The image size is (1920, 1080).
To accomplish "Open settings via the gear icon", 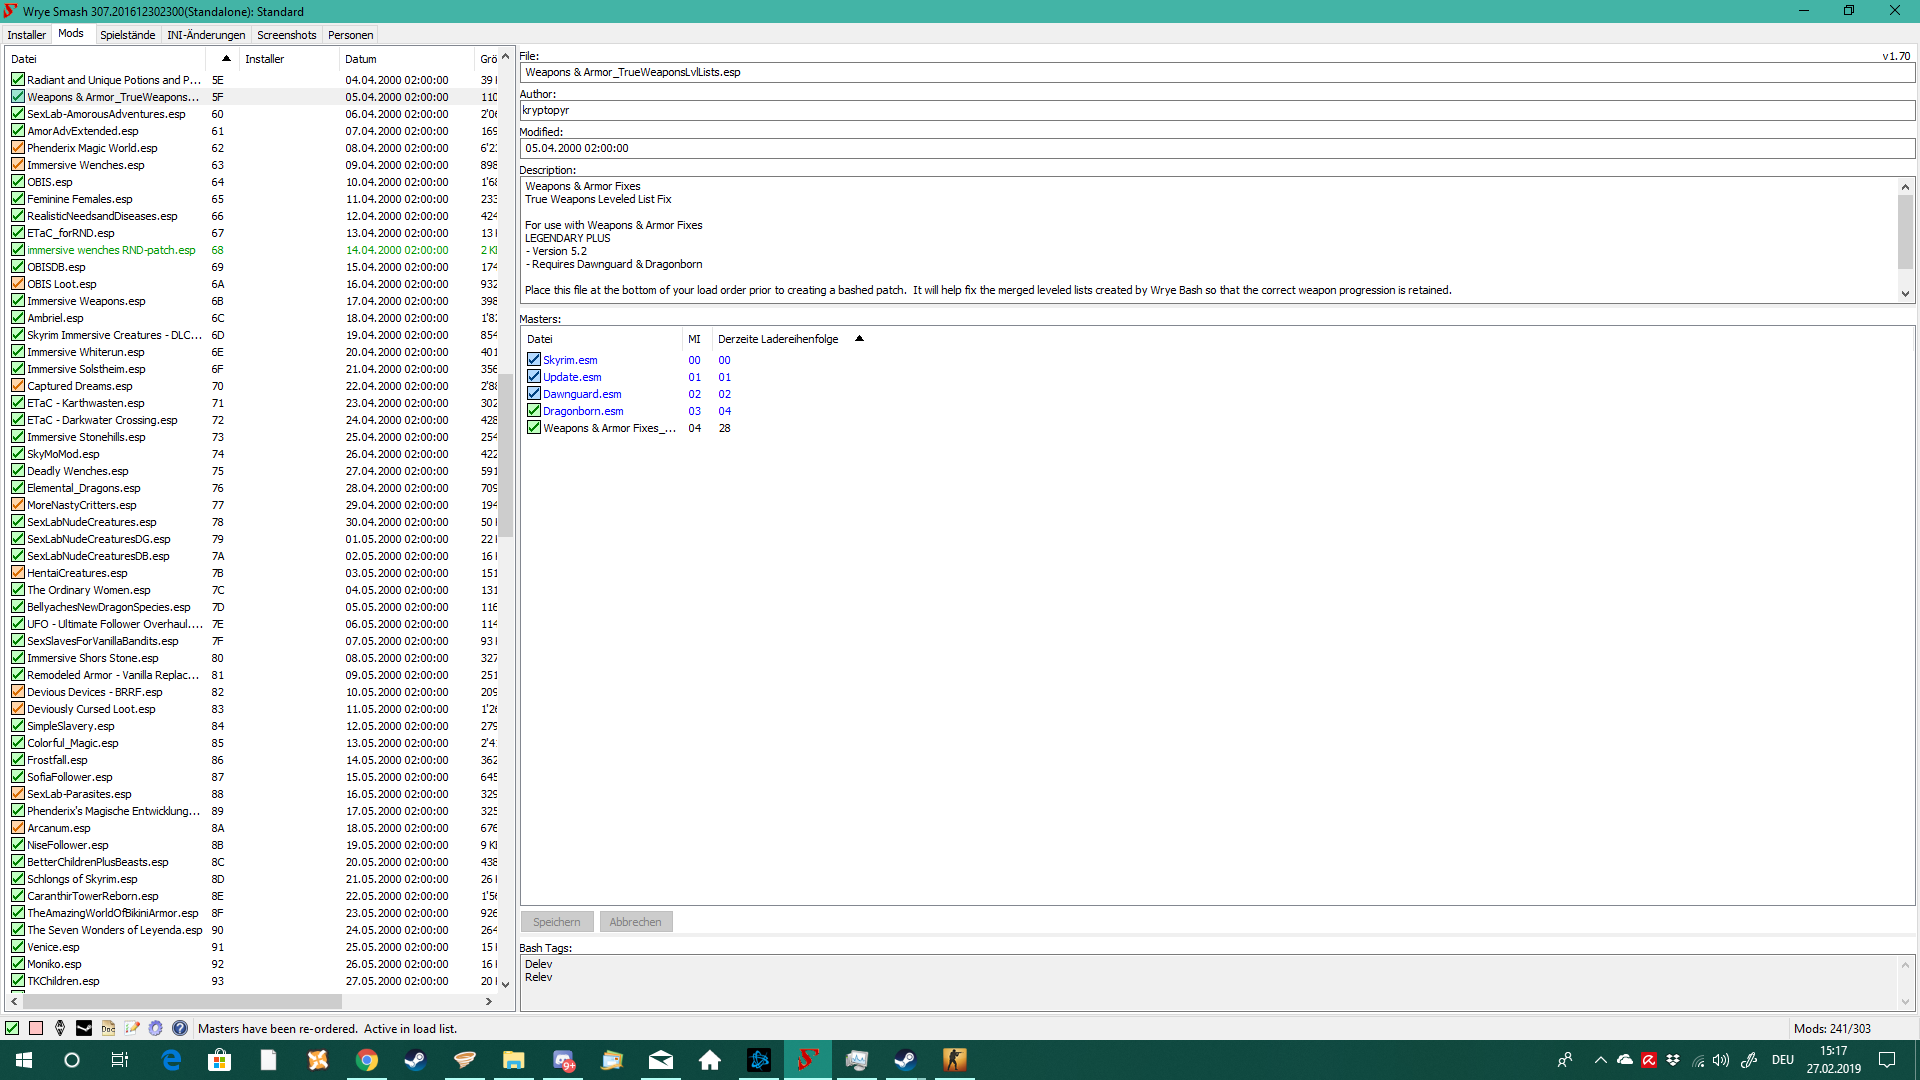I will tap(156, 1028).
